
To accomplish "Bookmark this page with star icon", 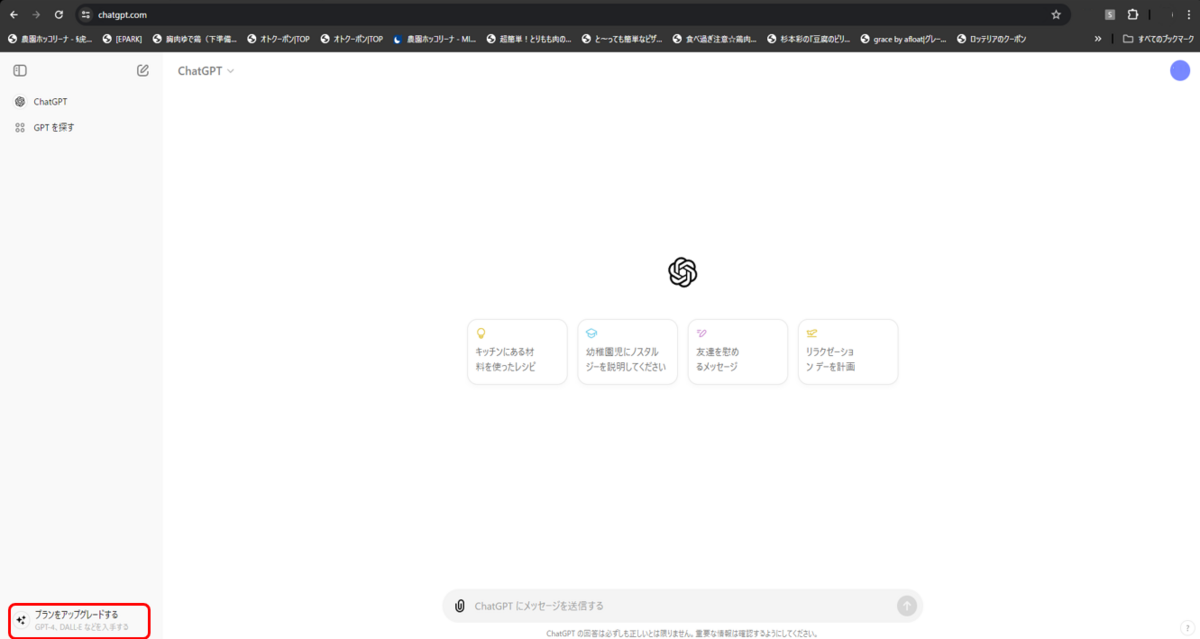I will [x=1056, y=15].
